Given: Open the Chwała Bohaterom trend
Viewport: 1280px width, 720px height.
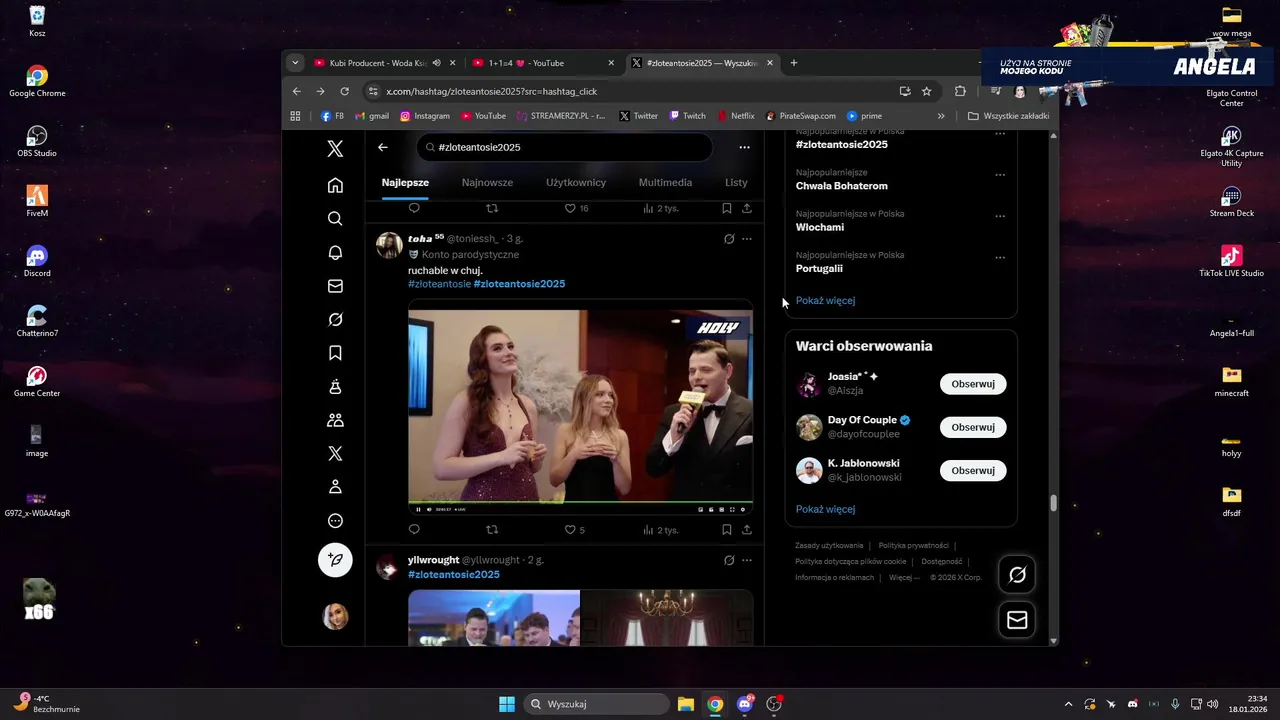Looking at the screenshot, I should coord(841,186).
